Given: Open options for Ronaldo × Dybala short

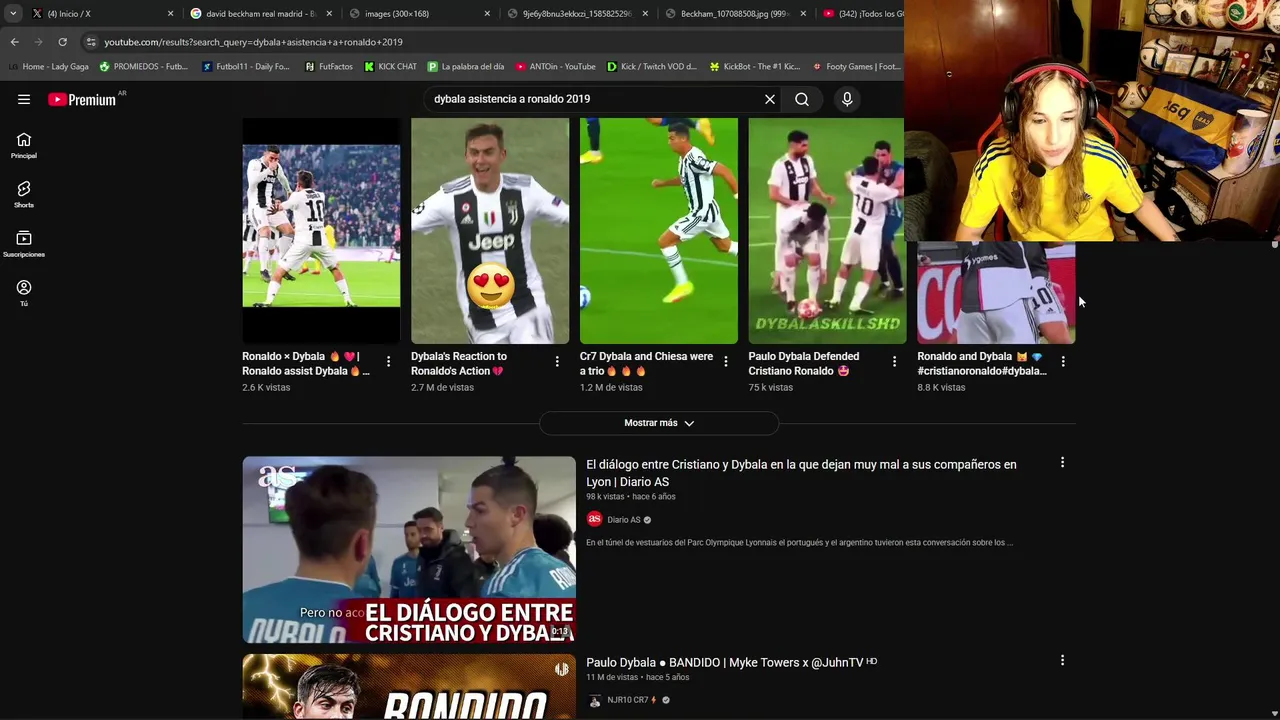Looking at the screenshot, I should coord(388,362).
